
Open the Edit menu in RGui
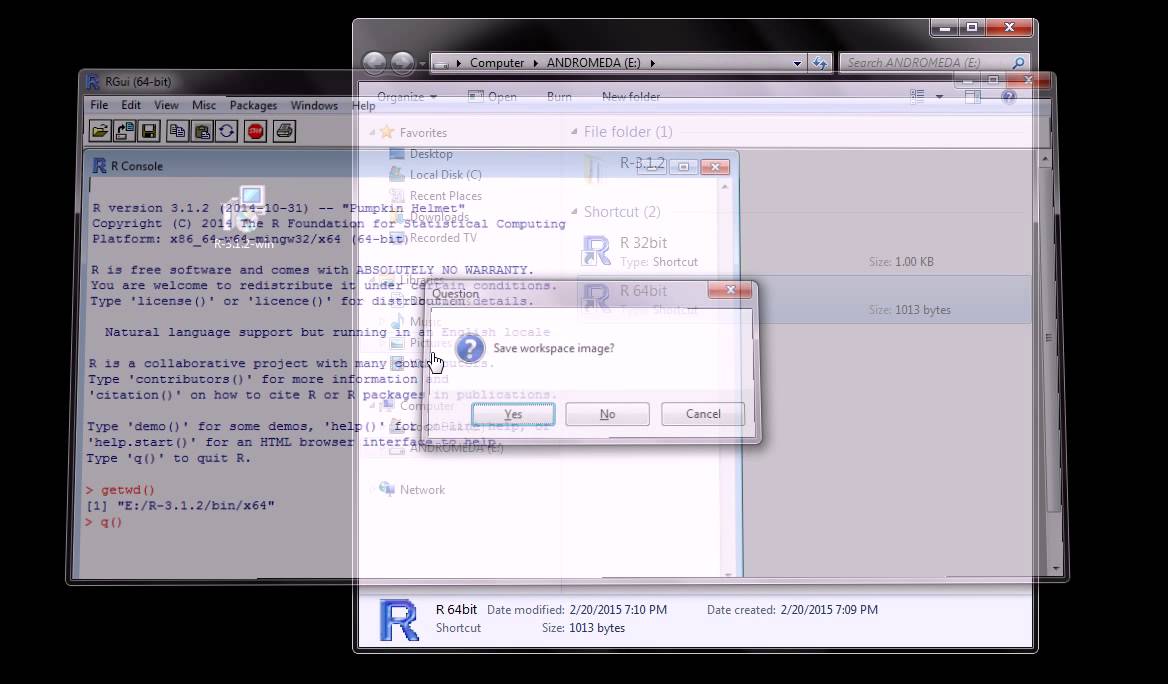[131, 105]
